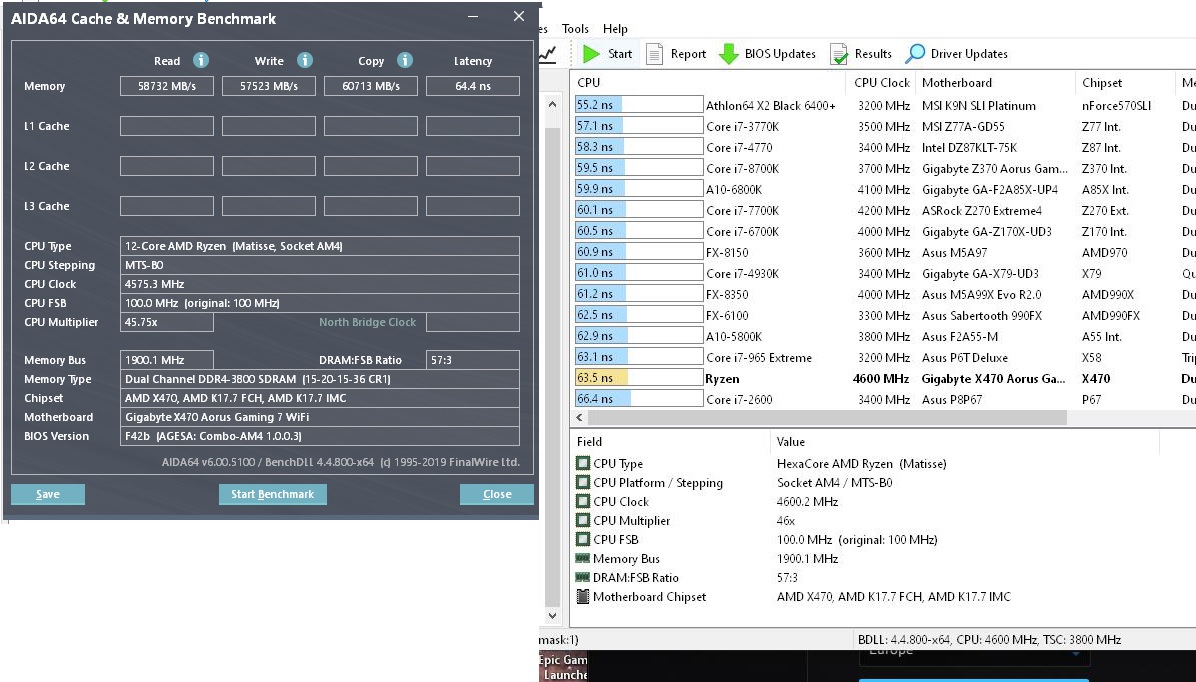The width and height of the screenshot is (1196, 682).
Task: Click the Memory Bus field icon
Action: click(583, 558)
